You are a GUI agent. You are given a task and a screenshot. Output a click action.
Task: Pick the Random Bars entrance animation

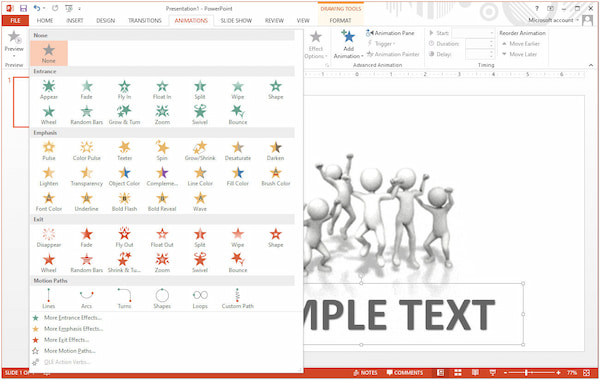tap(86, 115)
